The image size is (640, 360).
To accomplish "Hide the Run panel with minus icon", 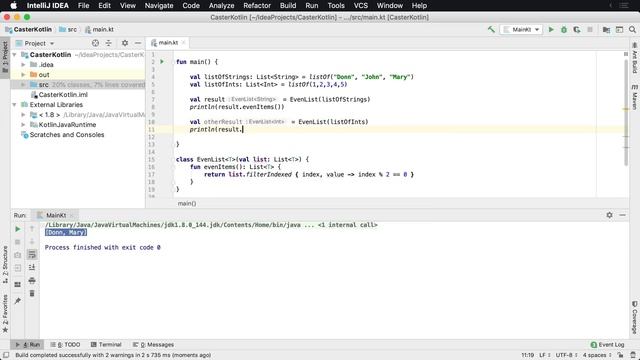I will tap(622, 215).
